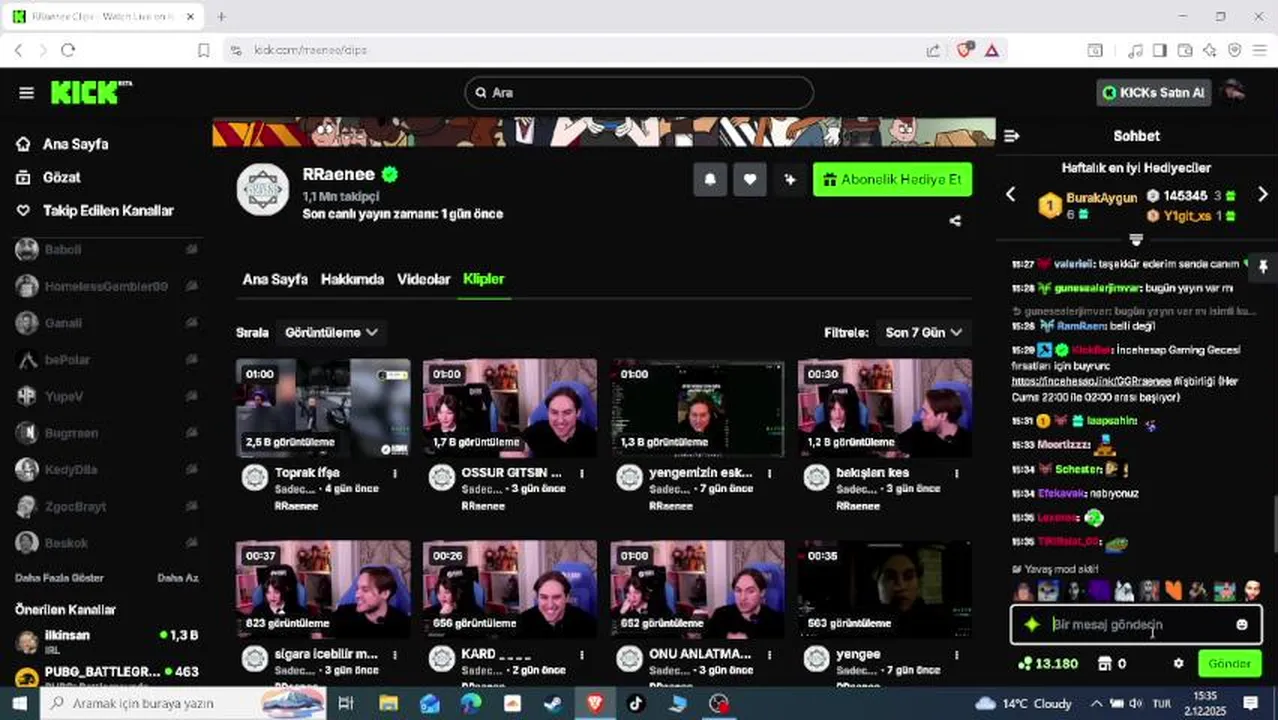Image resolution: width=1278 pixels, height=720 pixels.
Task: Open the Son 7 Gün filter dropdown
Action: (x=924, y=332)
